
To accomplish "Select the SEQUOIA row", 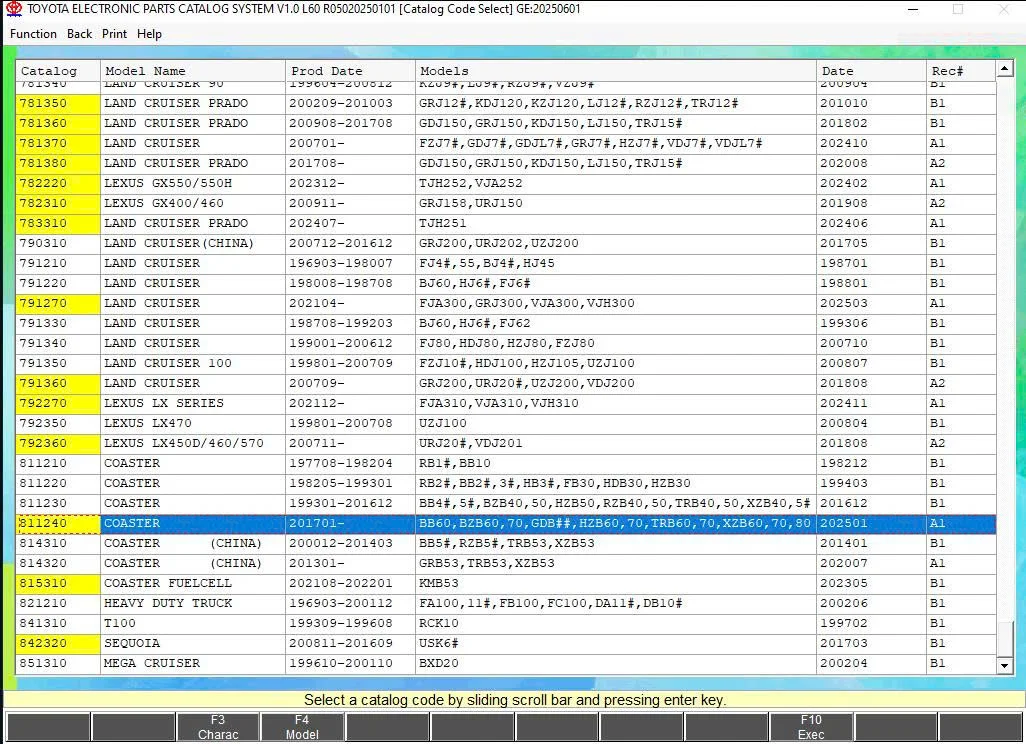I will coord(506,644).
